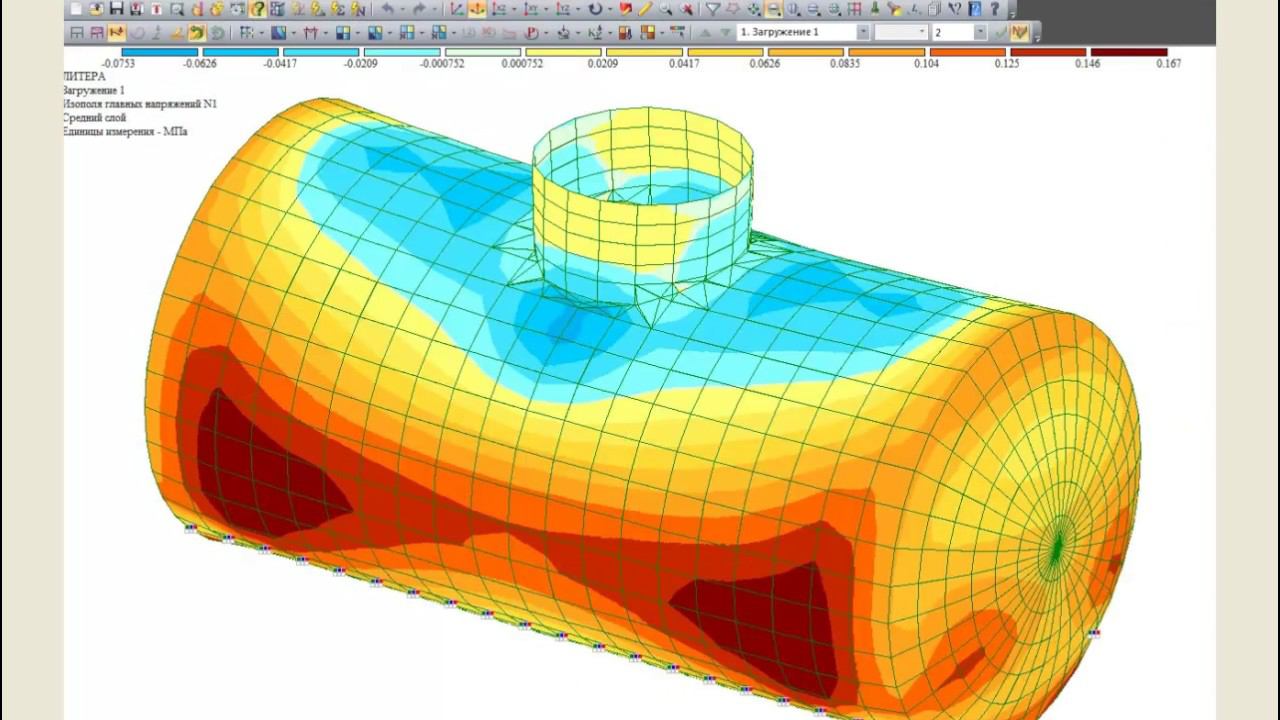Toggle the highlighted axes anchor button
The width and height of the screenshot is (1280, 720).
tap(478, 9)
